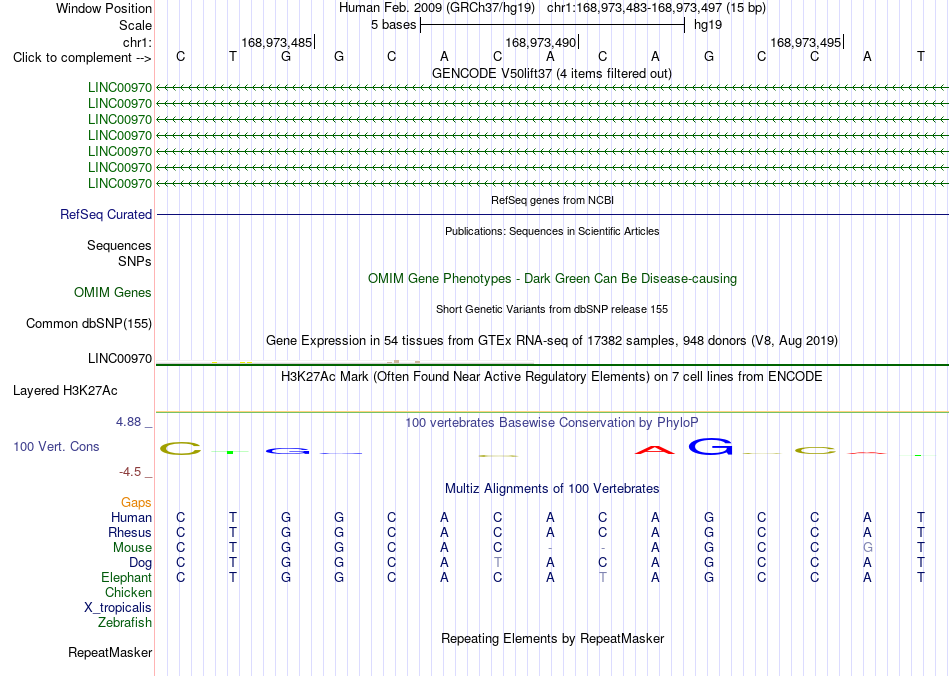
Task: Select the Zebrafish alignment row label
Action: [x=125, y=623]
